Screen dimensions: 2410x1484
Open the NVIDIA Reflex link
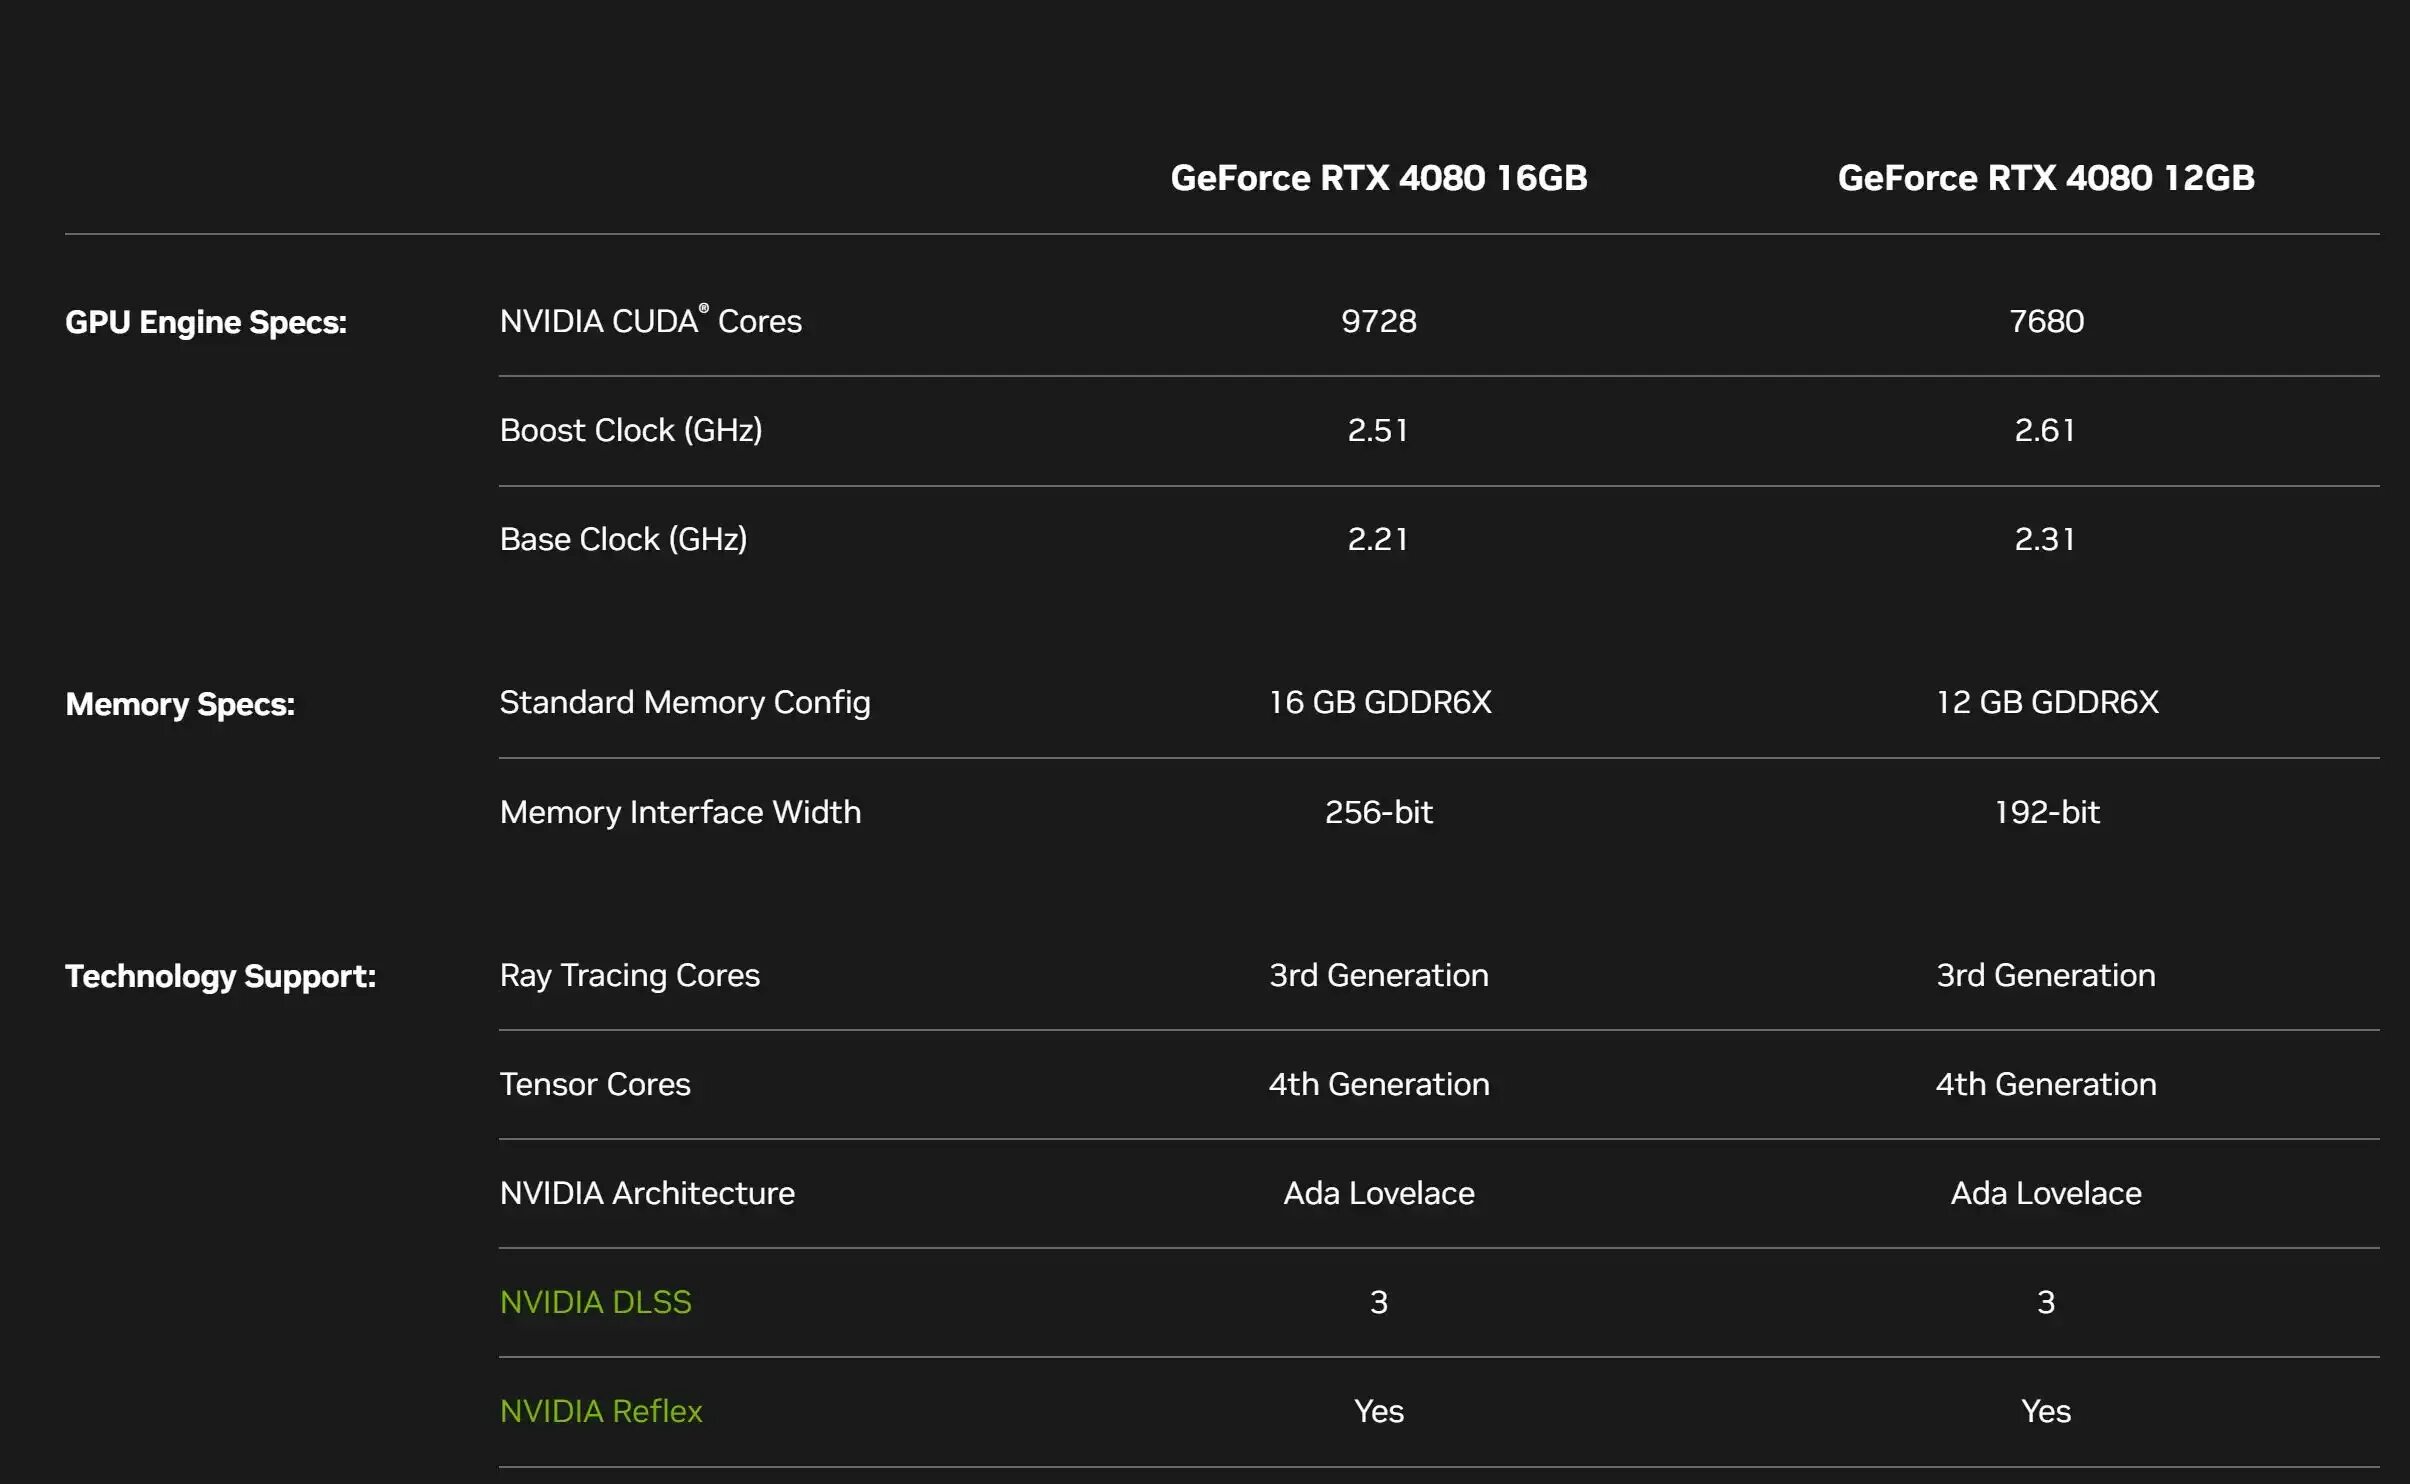[601, 1411]
